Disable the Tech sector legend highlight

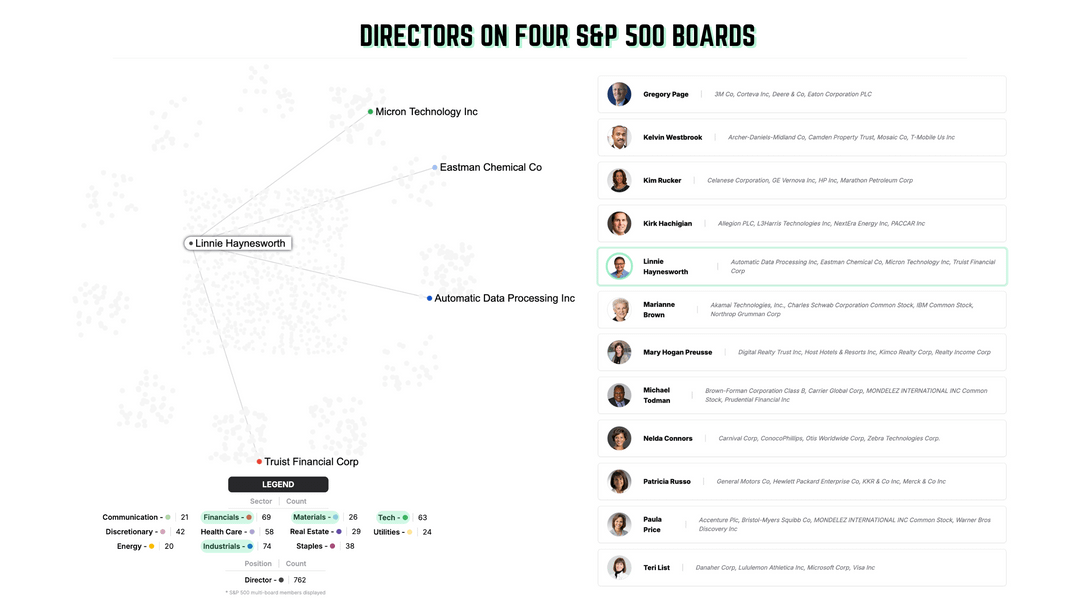[x=392, y=517]
